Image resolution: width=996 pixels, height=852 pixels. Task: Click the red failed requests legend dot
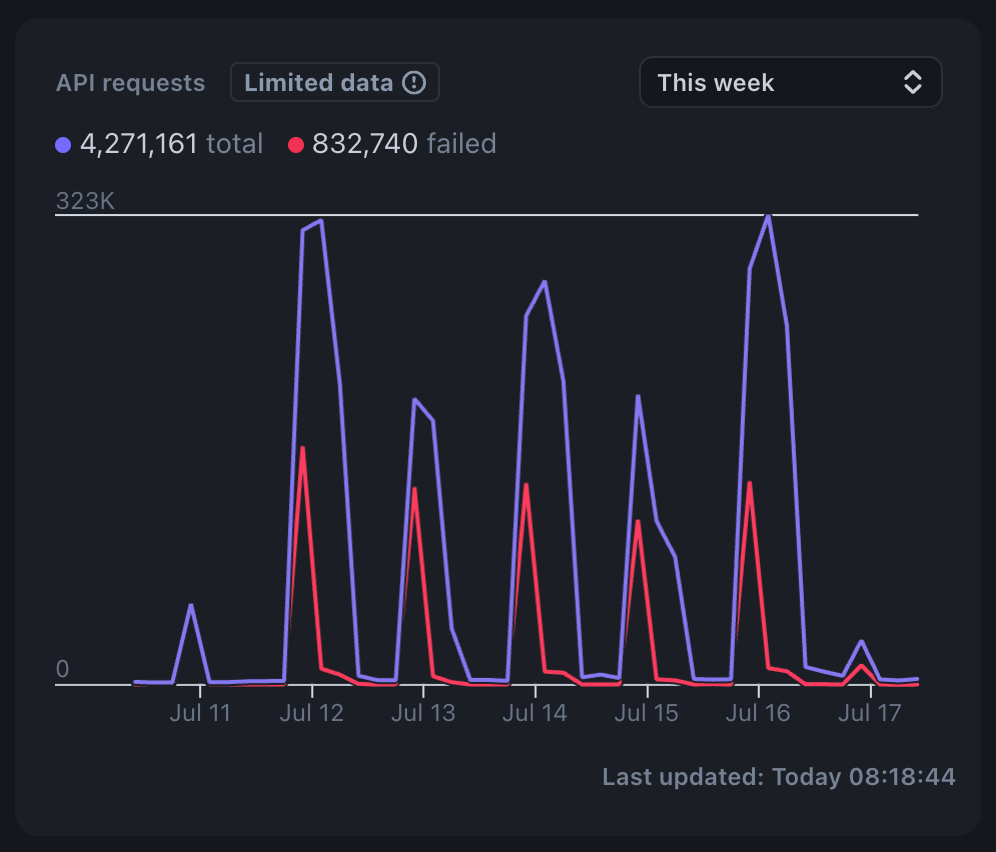[x=296, y=145]
